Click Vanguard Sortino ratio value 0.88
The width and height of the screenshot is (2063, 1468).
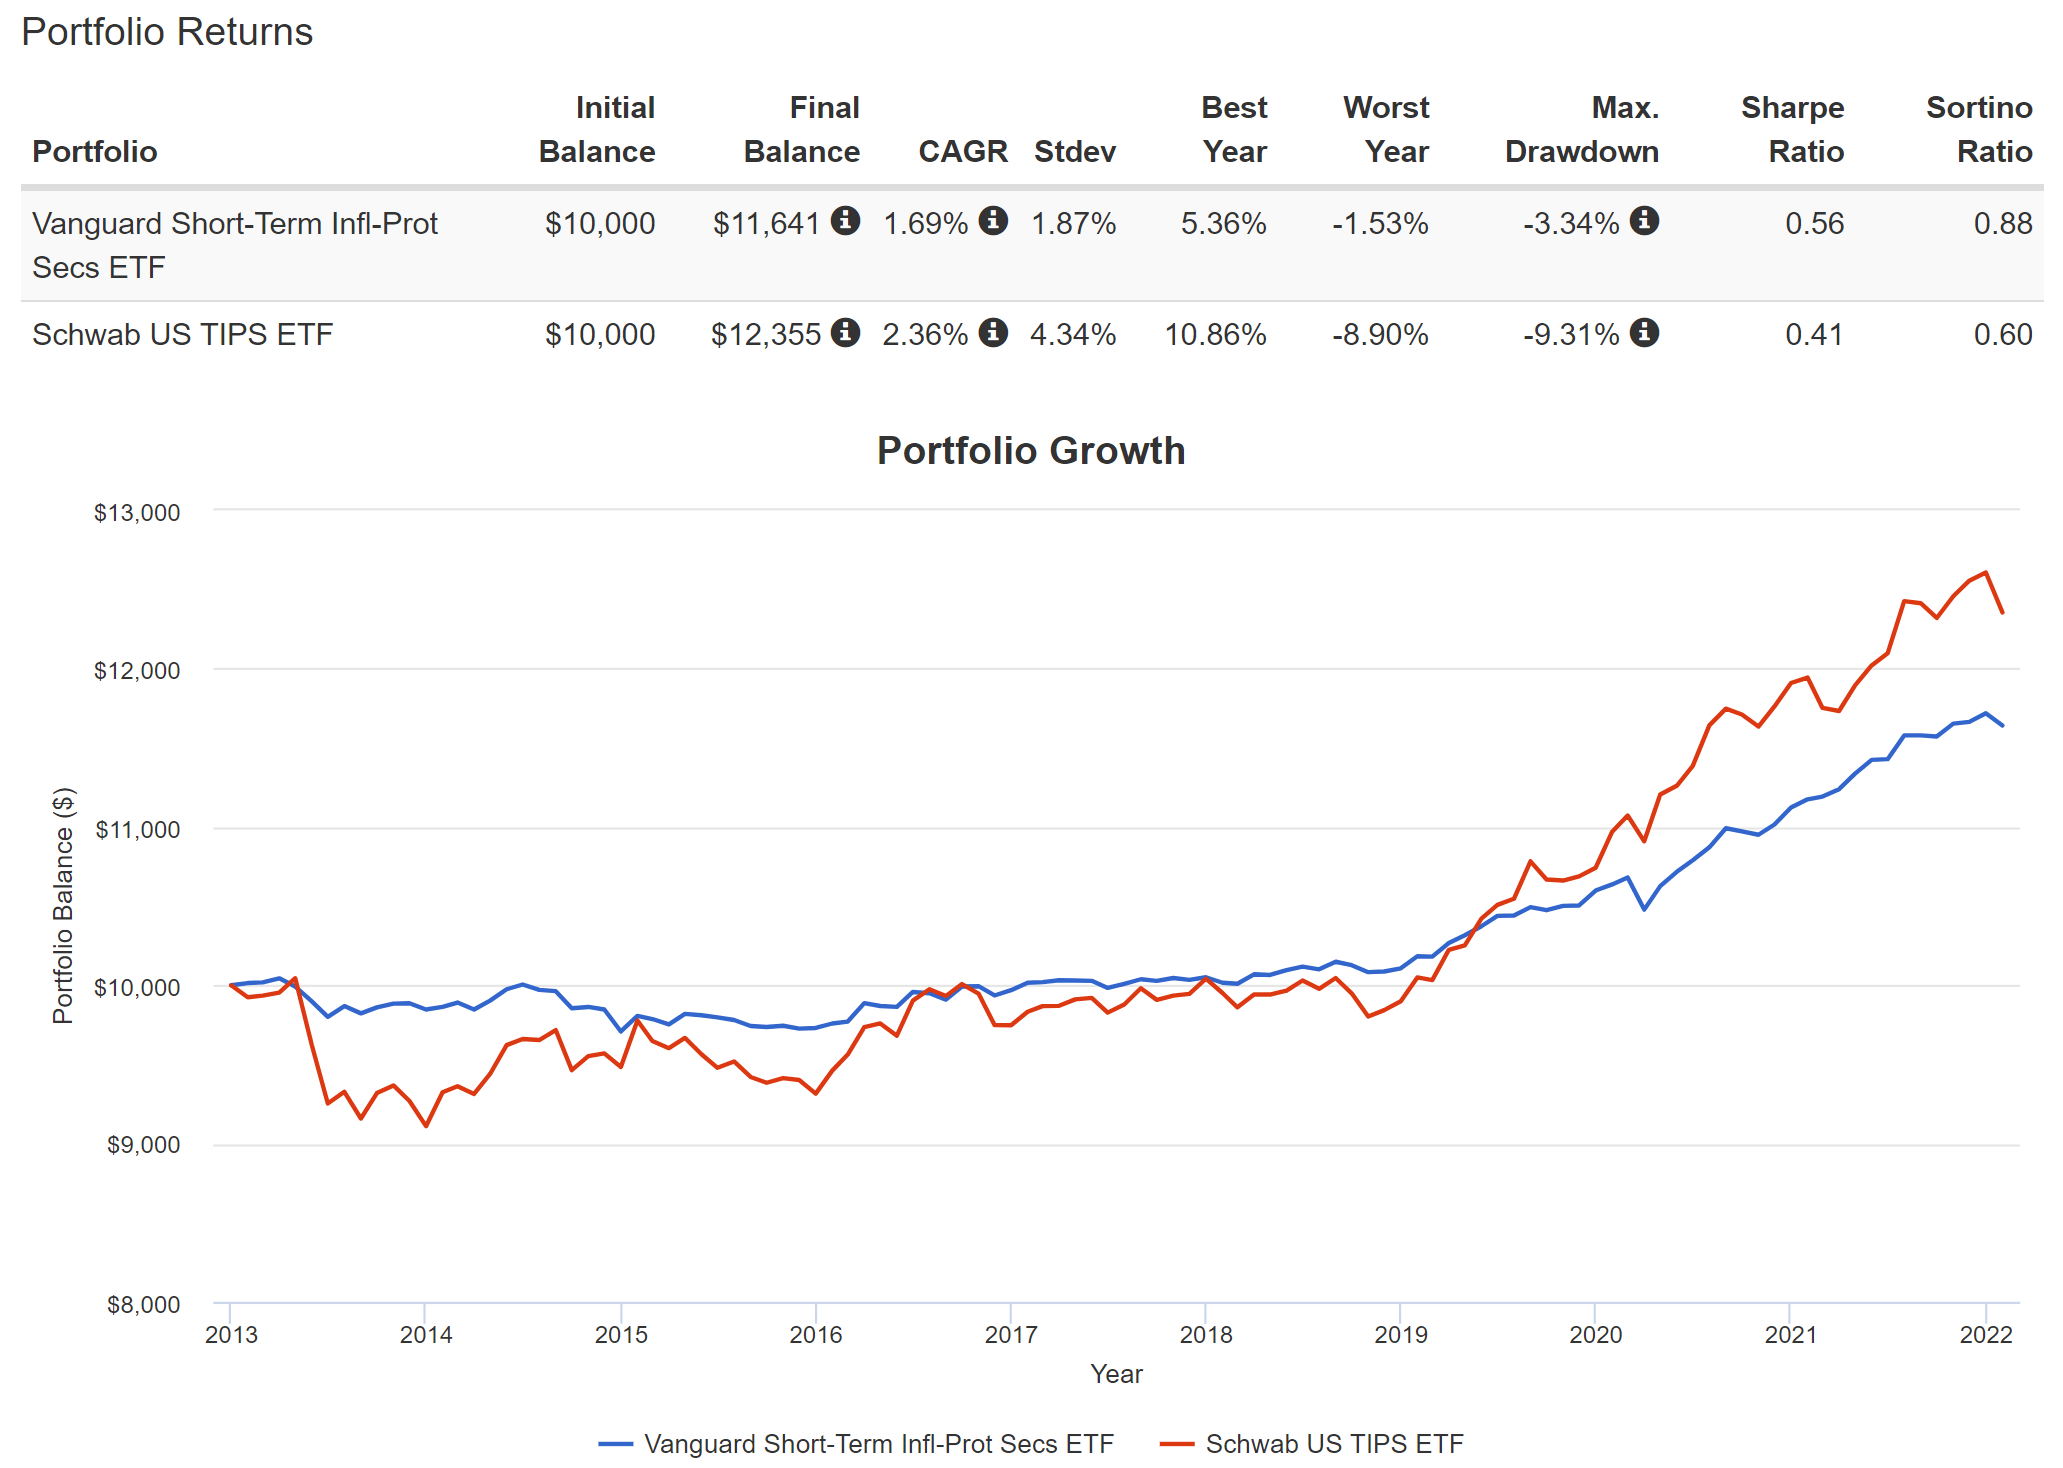click(2002, 223)
